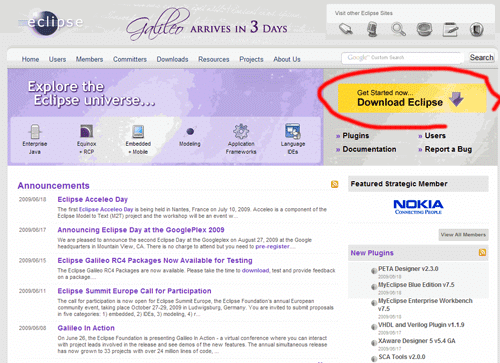Click the New Plugins section heading
The width and height of the screenshot is (500, 363).
click(x=372, y=253)
